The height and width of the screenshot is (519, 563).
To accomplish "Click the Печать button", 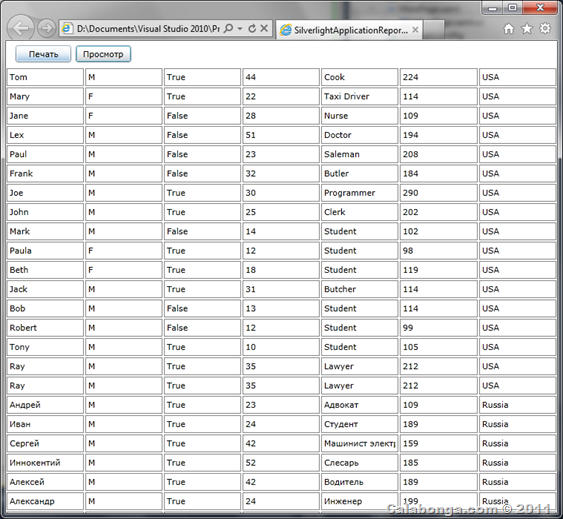I will [43, 54].
